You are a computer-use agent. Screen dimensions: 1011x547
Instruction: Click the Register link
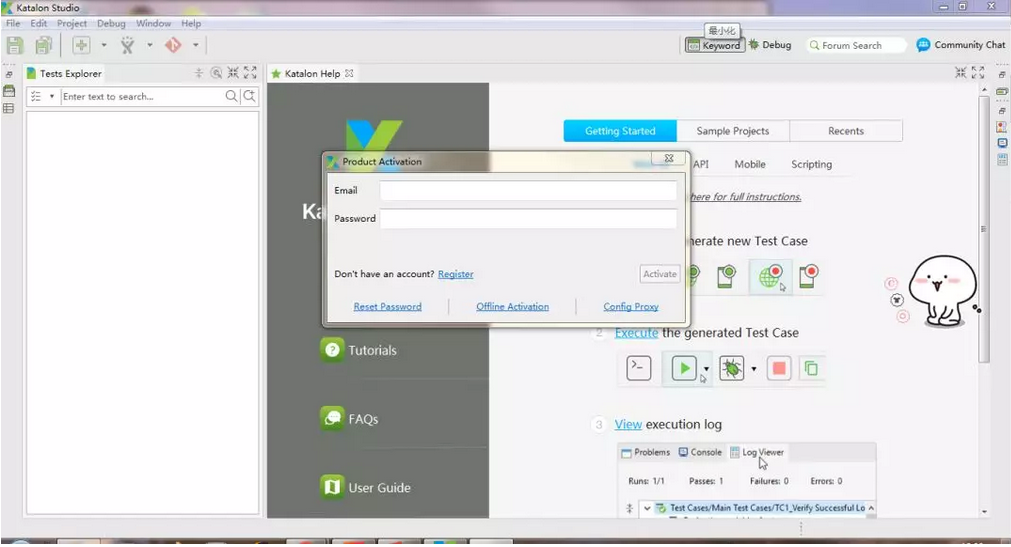[455, 274]
